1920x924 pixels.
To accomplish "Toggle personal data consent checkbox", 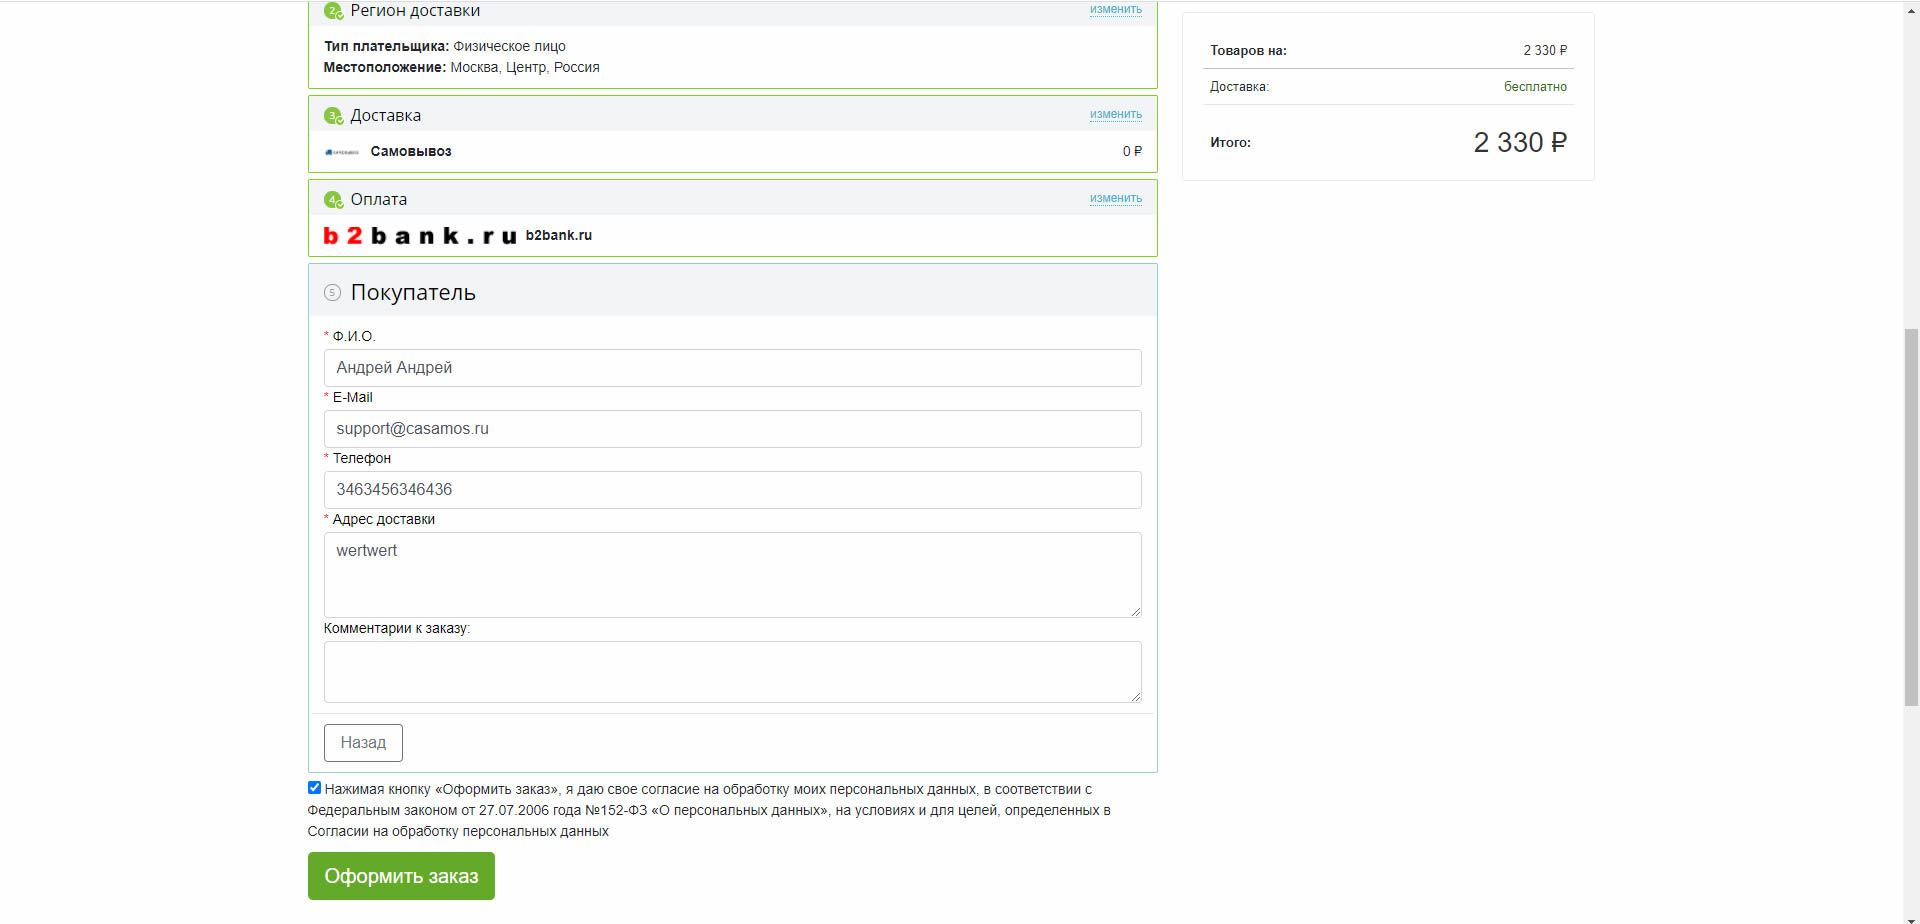I will tap(314, 788).
